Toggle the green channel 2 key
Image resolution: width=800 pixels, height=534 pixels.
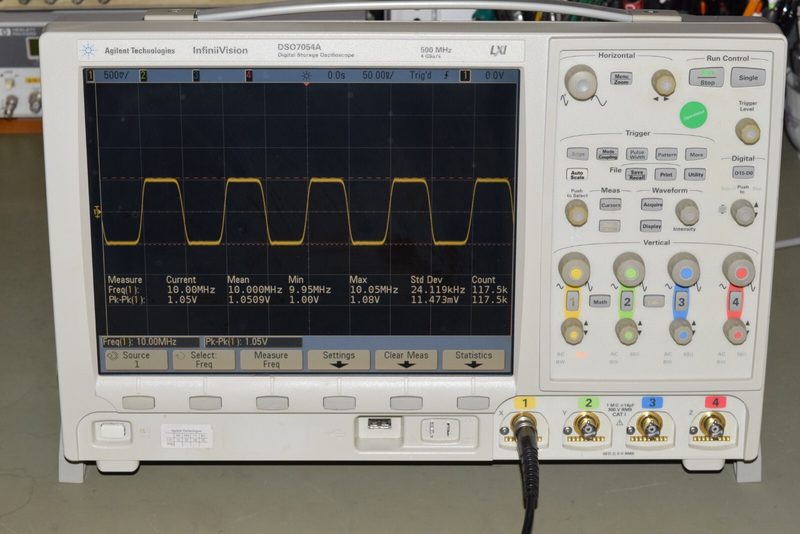[x=627, y=301]
